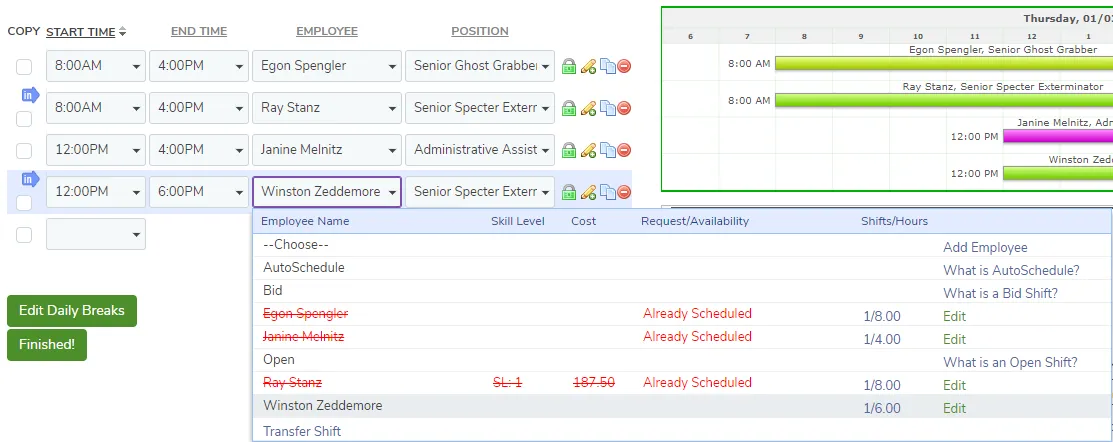
Task: Select Transfer Shift in the employee list
Action: (x=302, y=431)
